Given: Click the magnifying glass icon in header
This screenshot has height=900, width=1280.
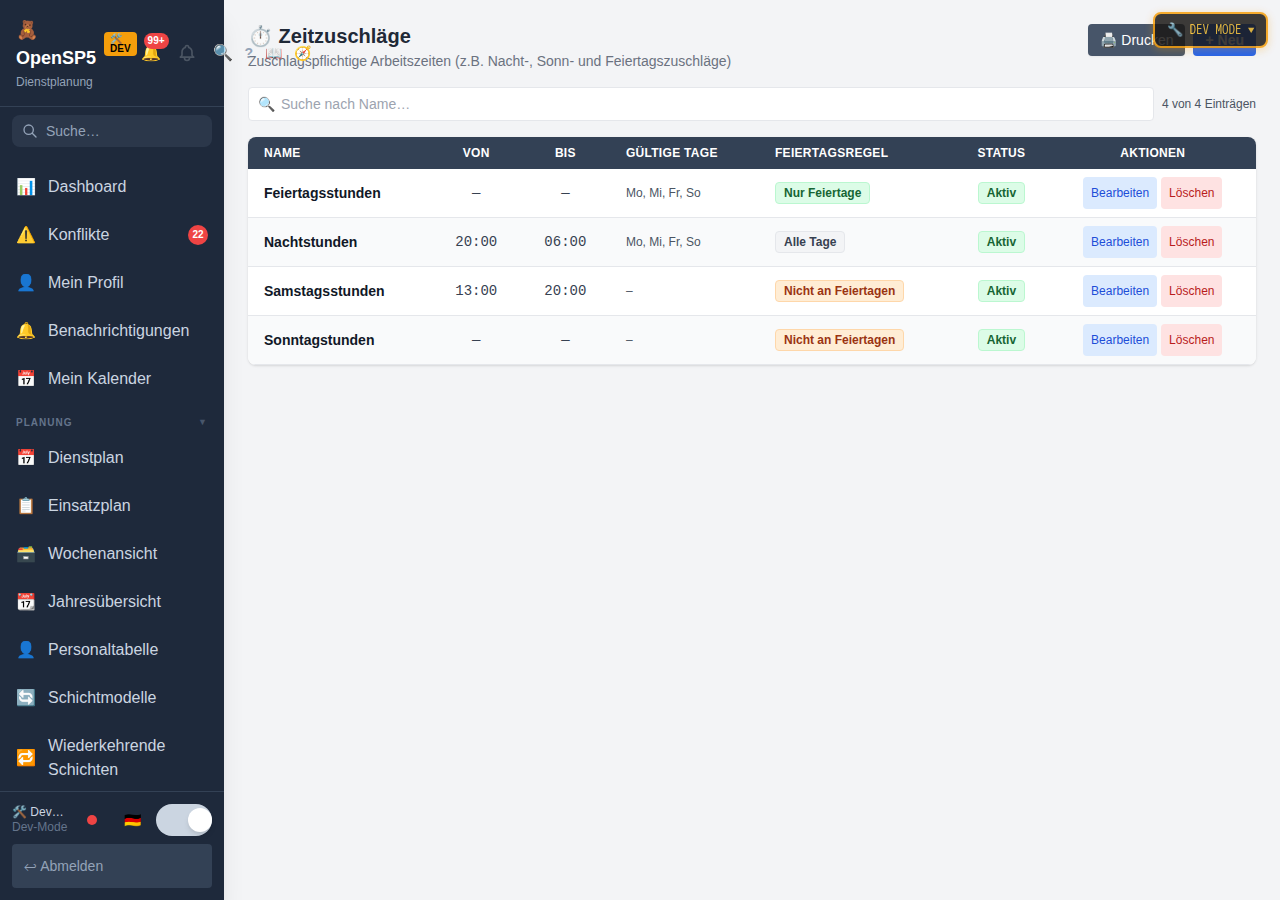Looking at the screenshot, I should (223, 53).
